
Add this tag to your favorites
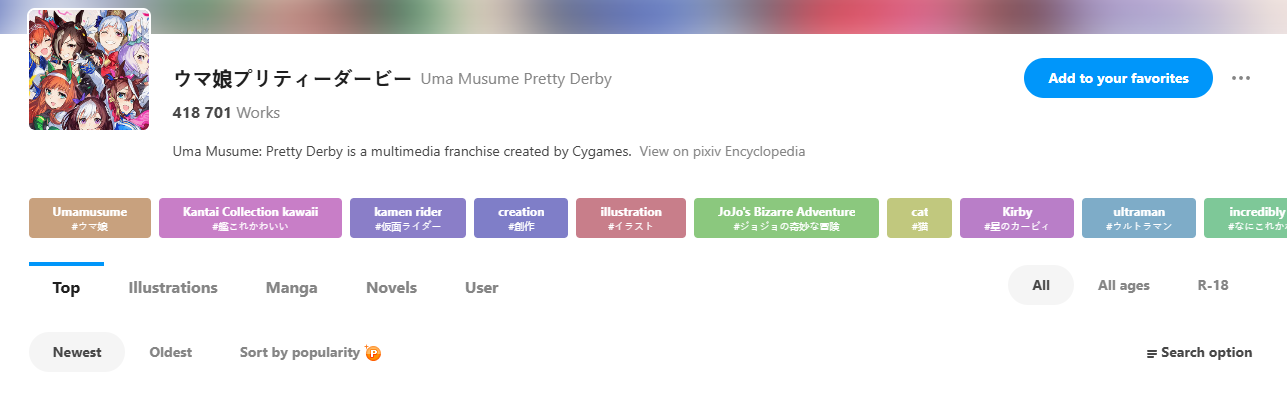[1117, 78]
